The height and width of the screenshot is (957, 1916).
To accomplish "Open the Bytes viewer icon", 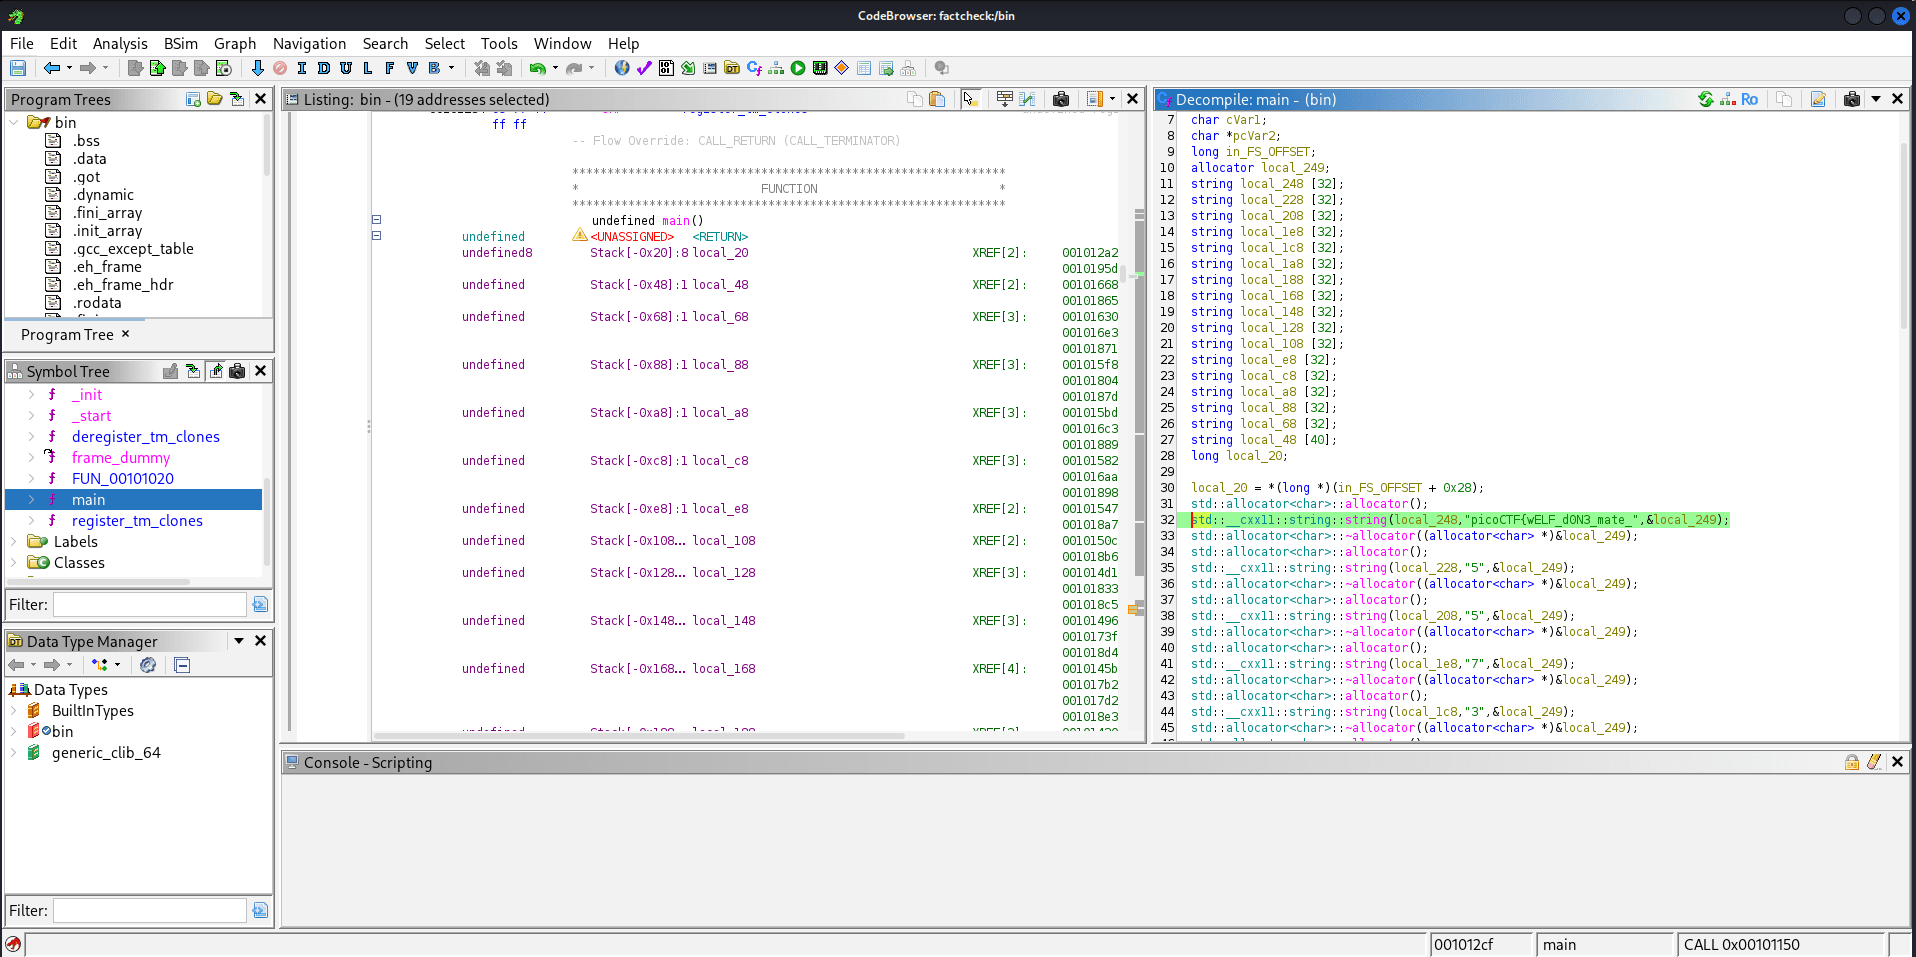I will click(x=666, y=68).
